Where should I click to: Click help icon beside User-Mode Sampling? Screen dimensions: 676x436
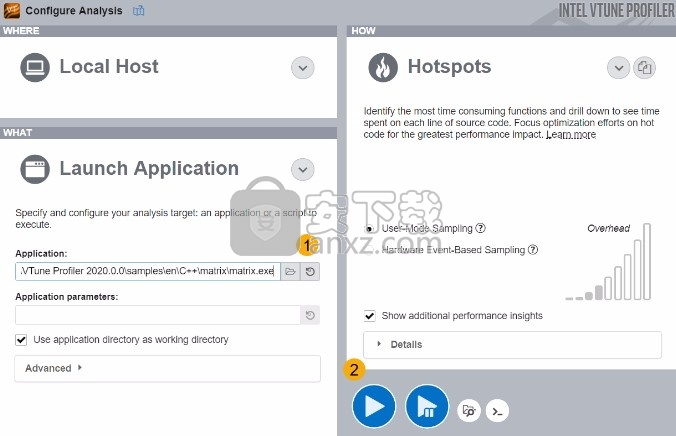(480, 228)
